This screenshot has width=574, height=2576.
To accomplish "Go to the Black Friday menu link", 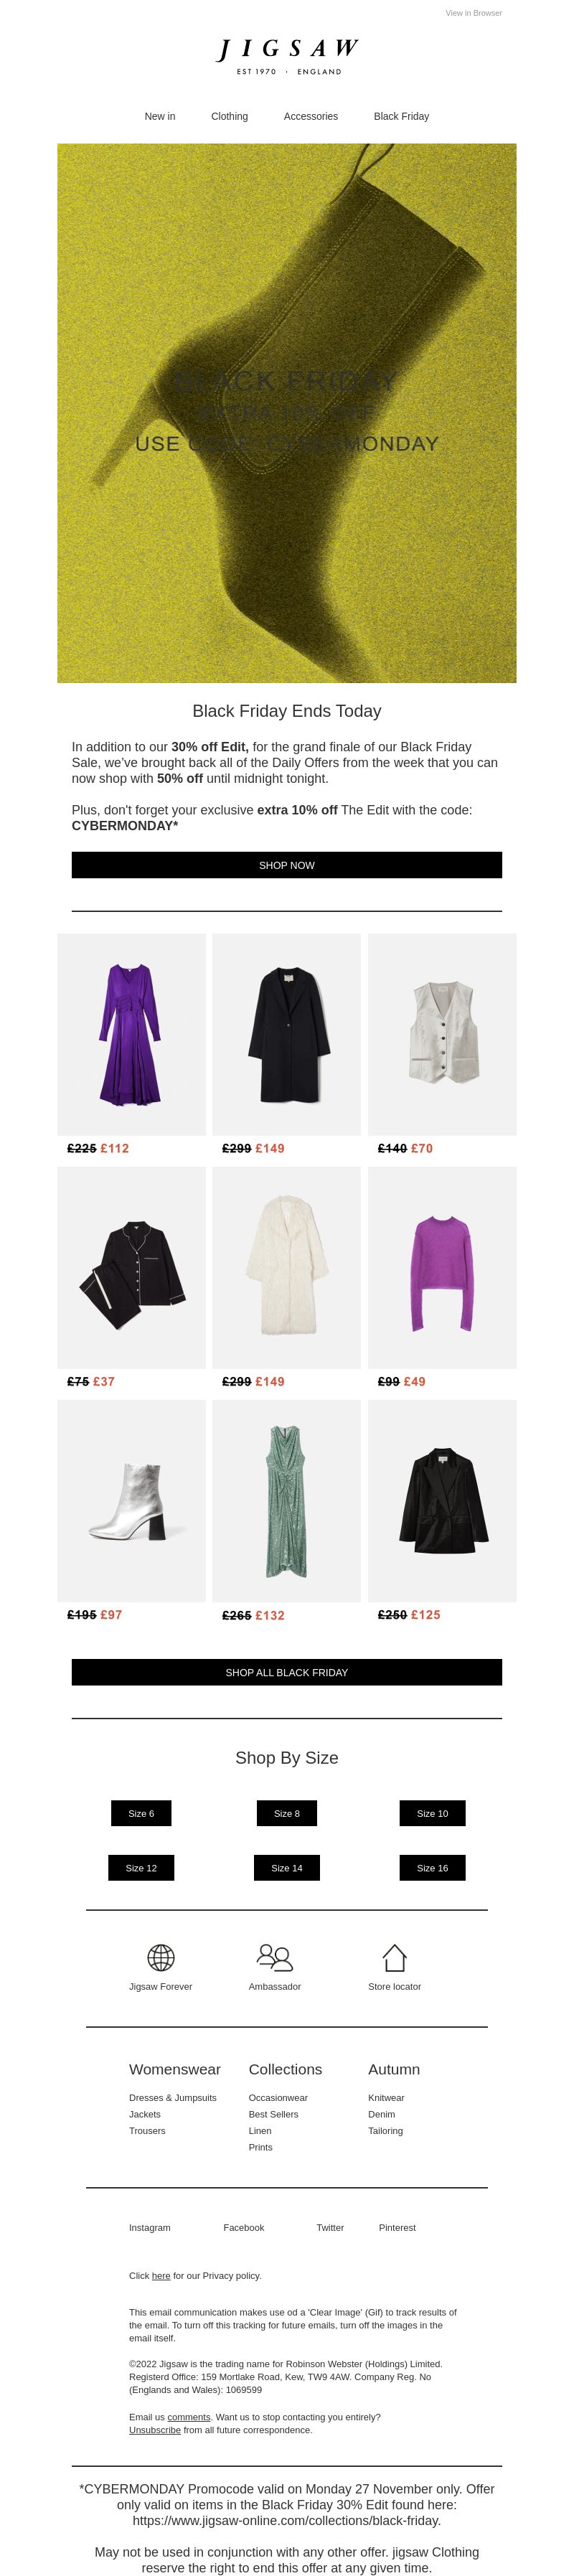I will tap(401, 116).
